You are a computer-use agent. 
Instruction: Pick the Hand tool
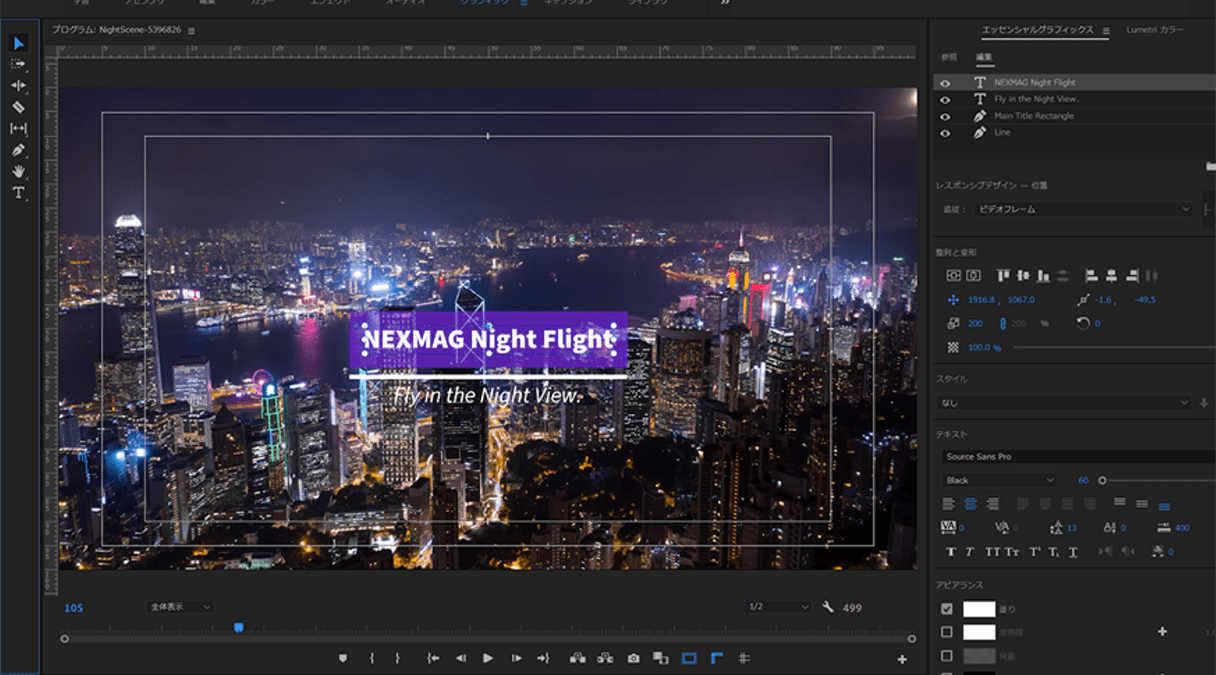[18, 172]
